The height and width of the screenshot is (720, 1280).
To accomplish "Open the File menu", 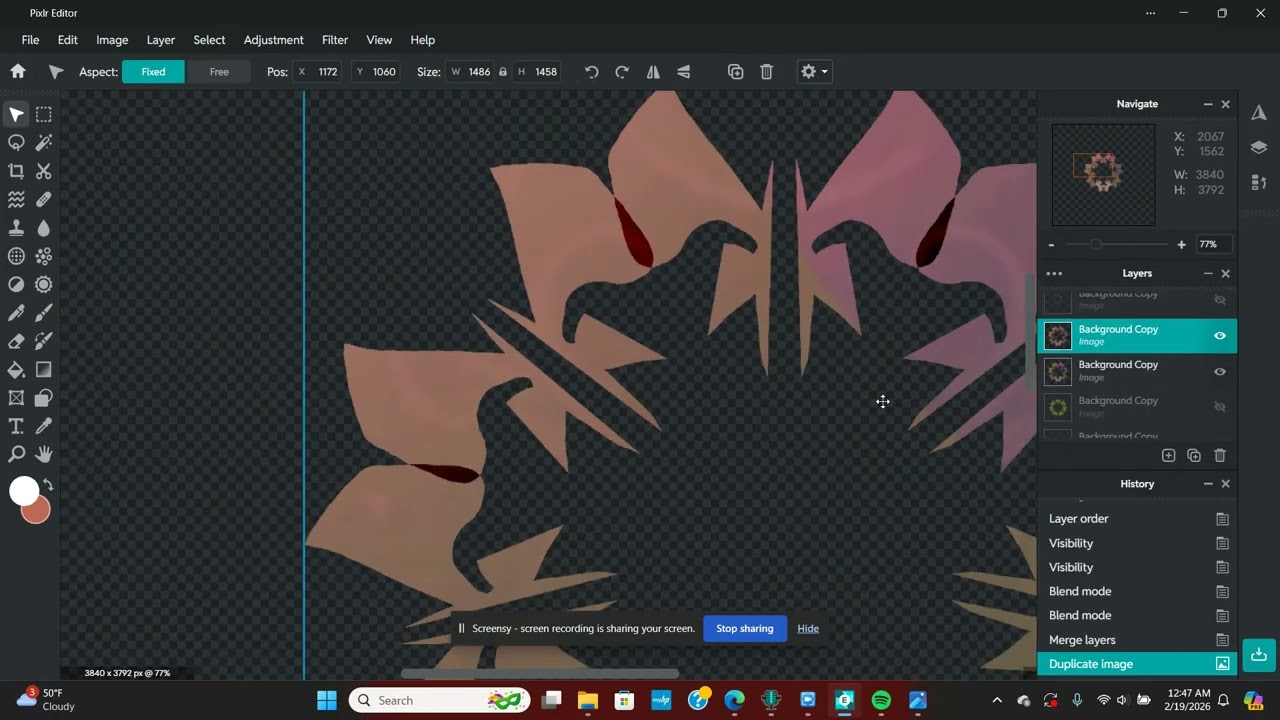I will coord(30,40).
